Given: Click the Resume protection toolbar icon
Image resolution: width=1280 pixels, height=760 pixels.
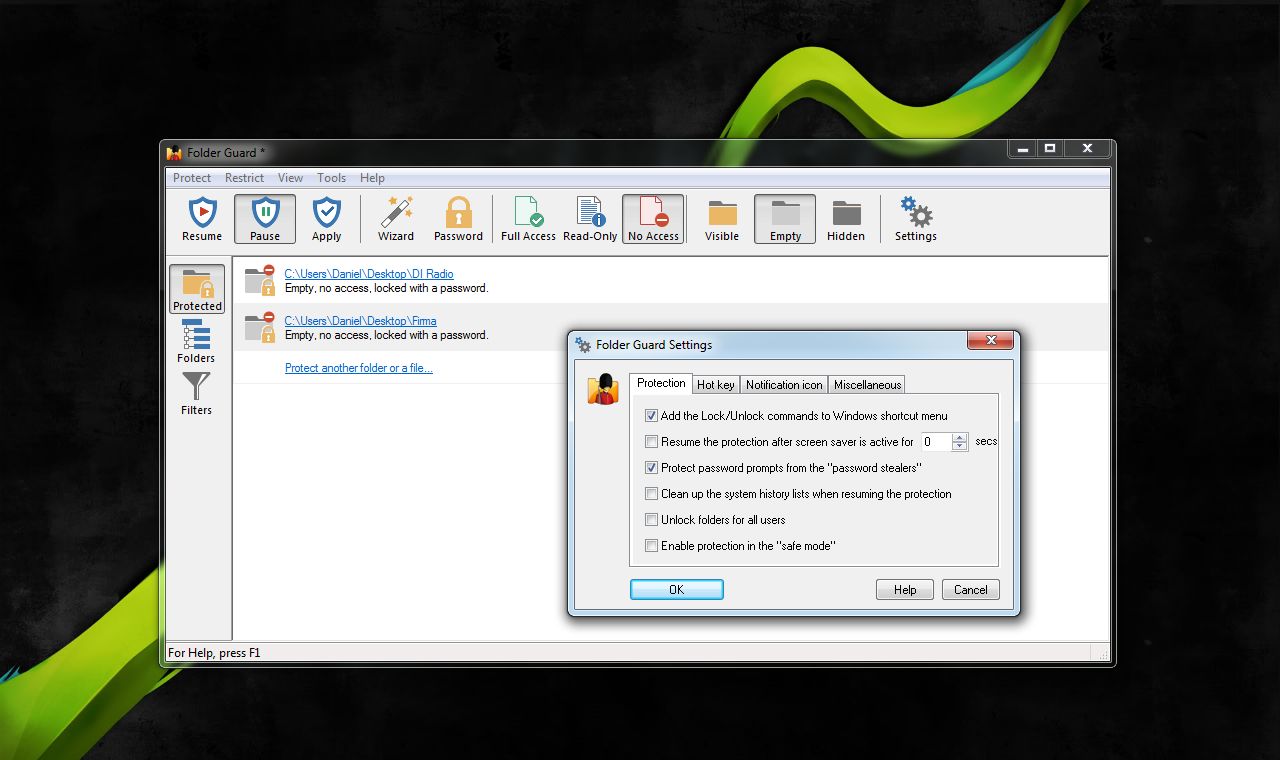Looking at the screenshot, I should pos(202,219).
